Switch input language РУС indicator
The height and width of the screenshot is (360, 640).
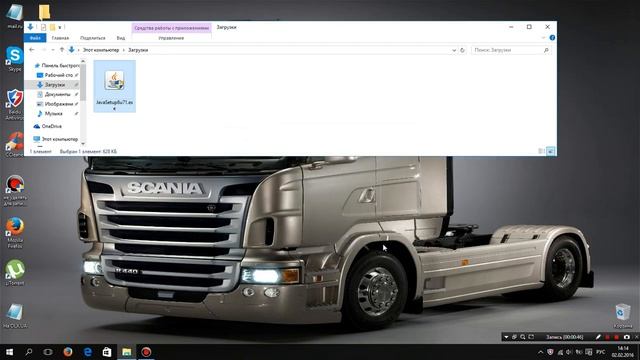tap(600, 352)
